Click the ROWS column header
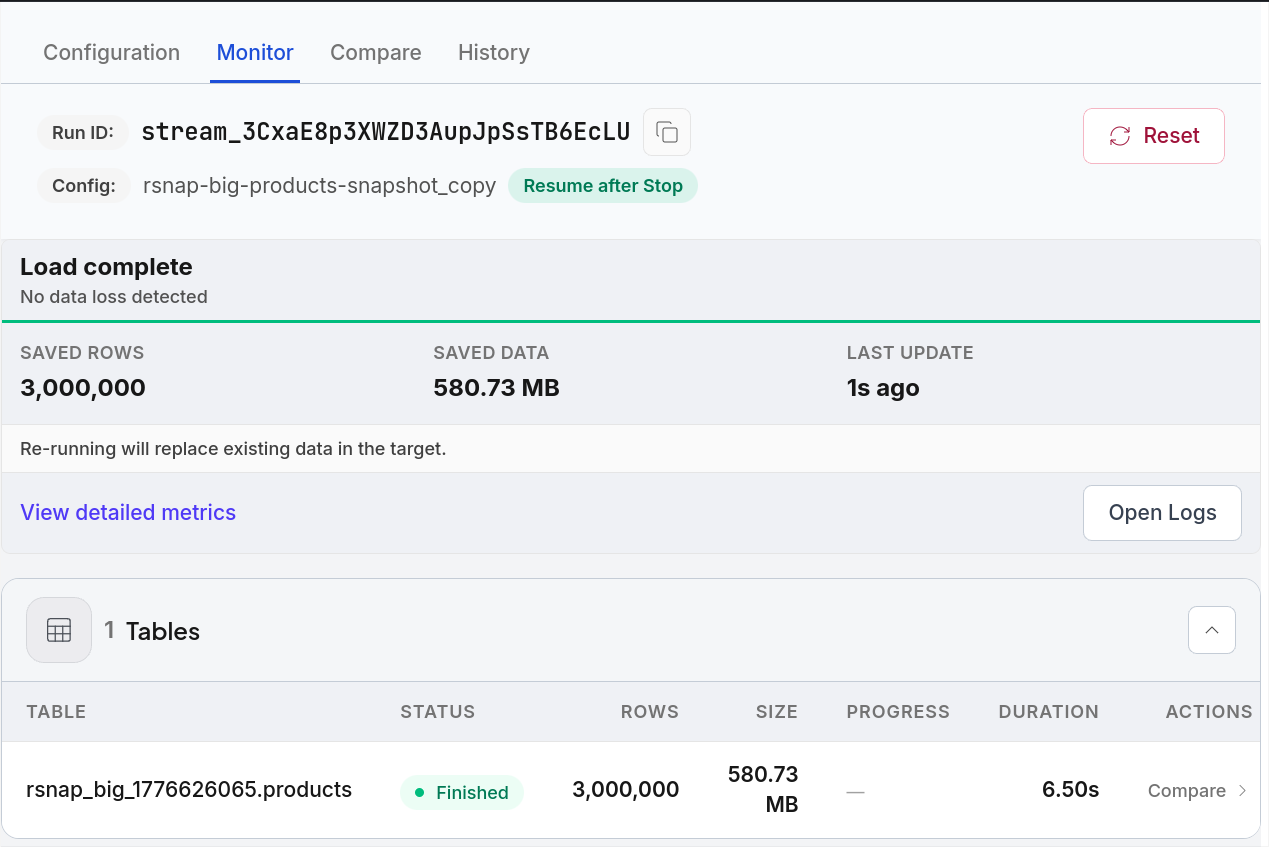This screenshot has height=847, width=1269. point(650,712)
